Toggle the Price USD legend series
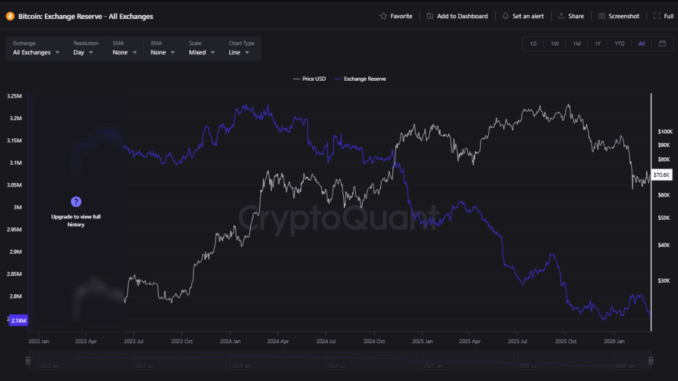The height and width of the screenshot is (381, 678). tap(310, 79)
